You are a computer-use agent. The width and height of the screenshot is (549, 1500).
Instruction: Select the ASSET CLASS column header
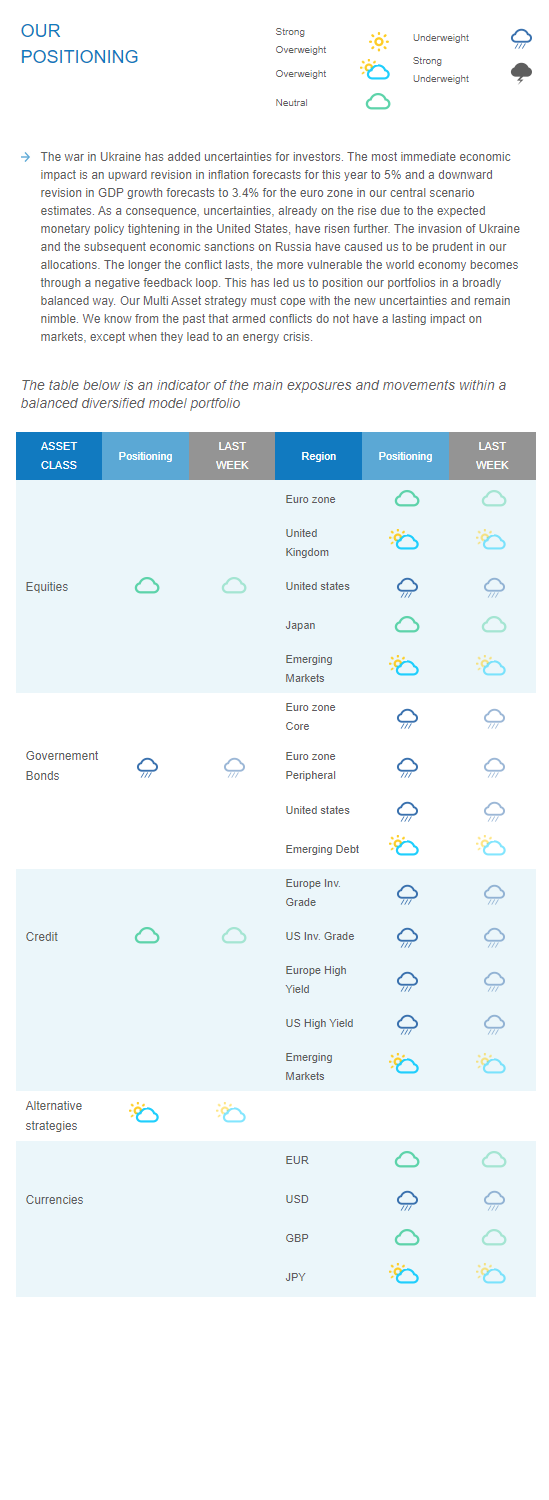click(x=59, y=456)
